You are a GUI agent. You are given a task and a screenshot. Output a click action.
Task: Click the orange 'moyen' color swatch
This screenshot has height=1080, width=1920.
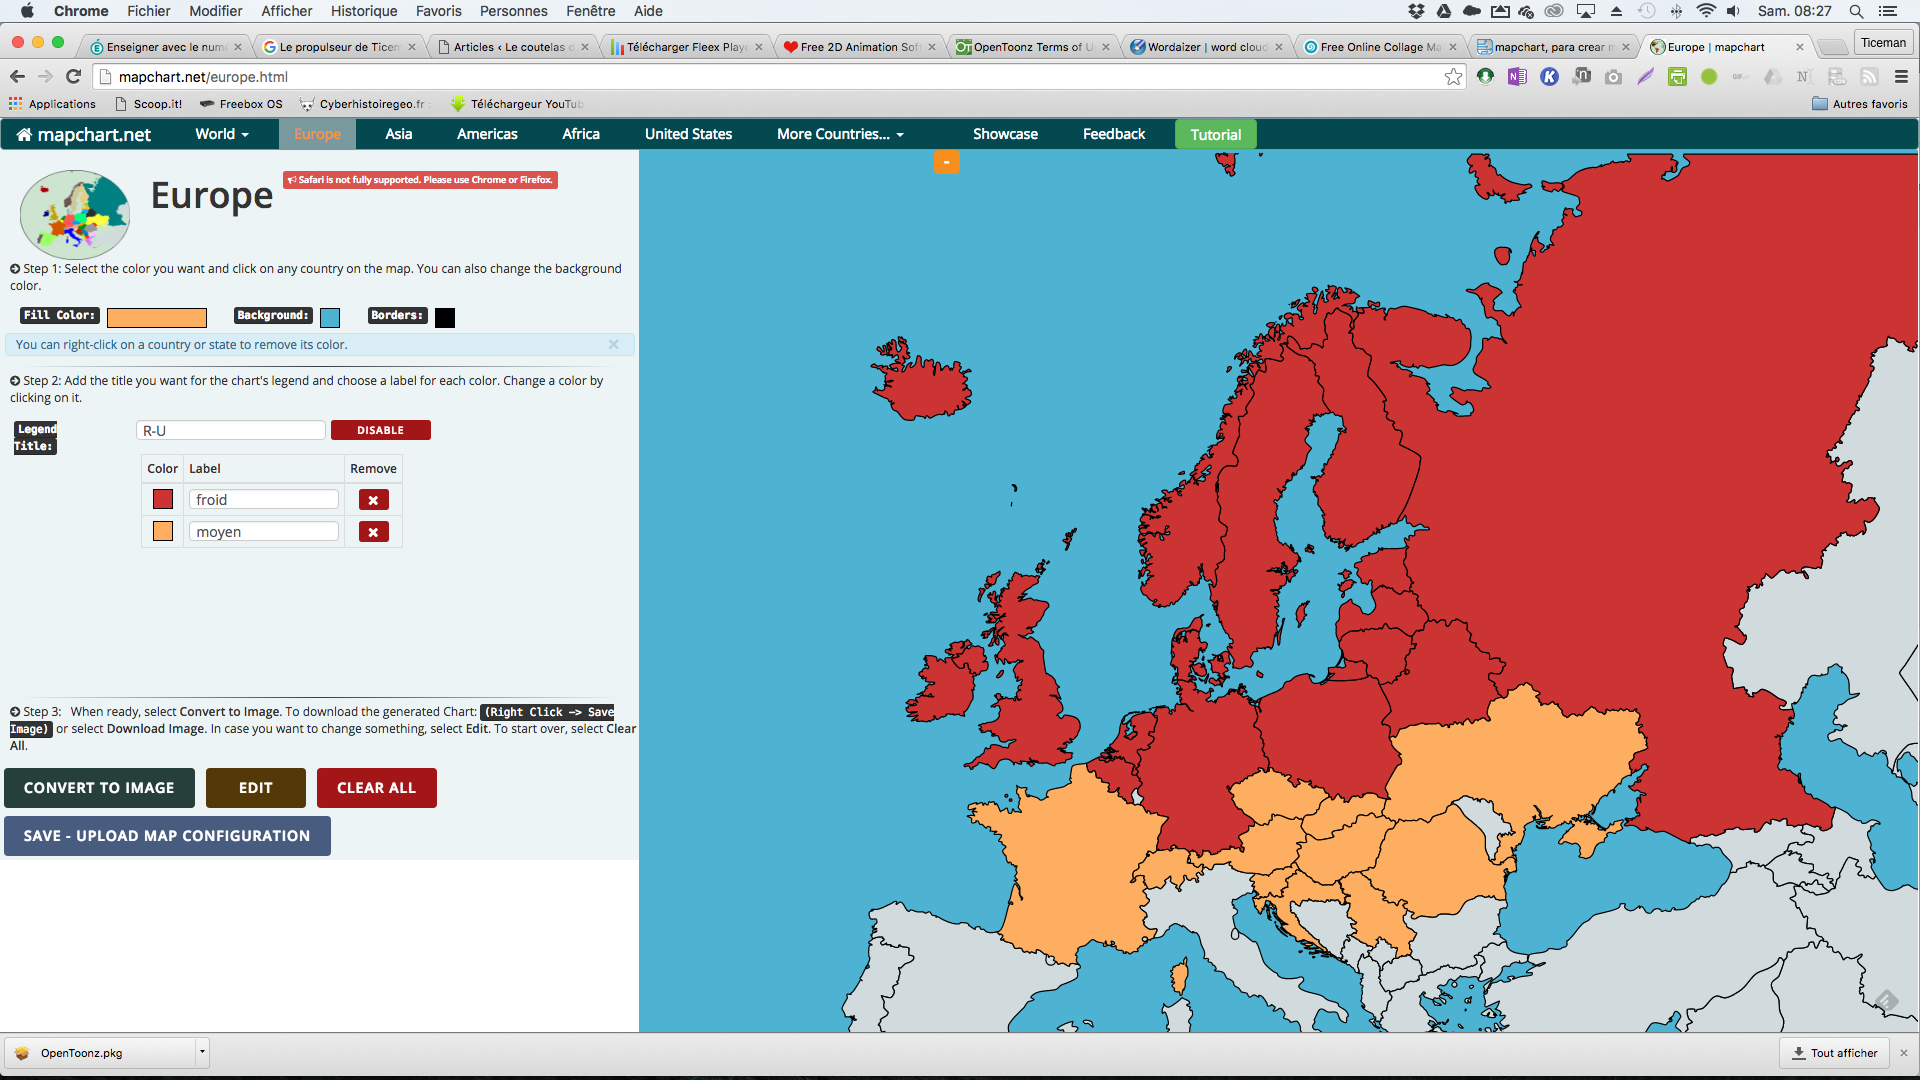point(162,531)
